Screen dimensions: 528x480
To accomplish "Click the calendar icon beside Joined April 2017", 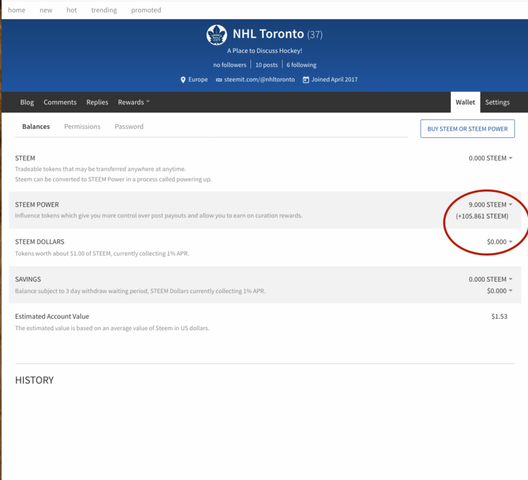I will click(x=306, y=80).
